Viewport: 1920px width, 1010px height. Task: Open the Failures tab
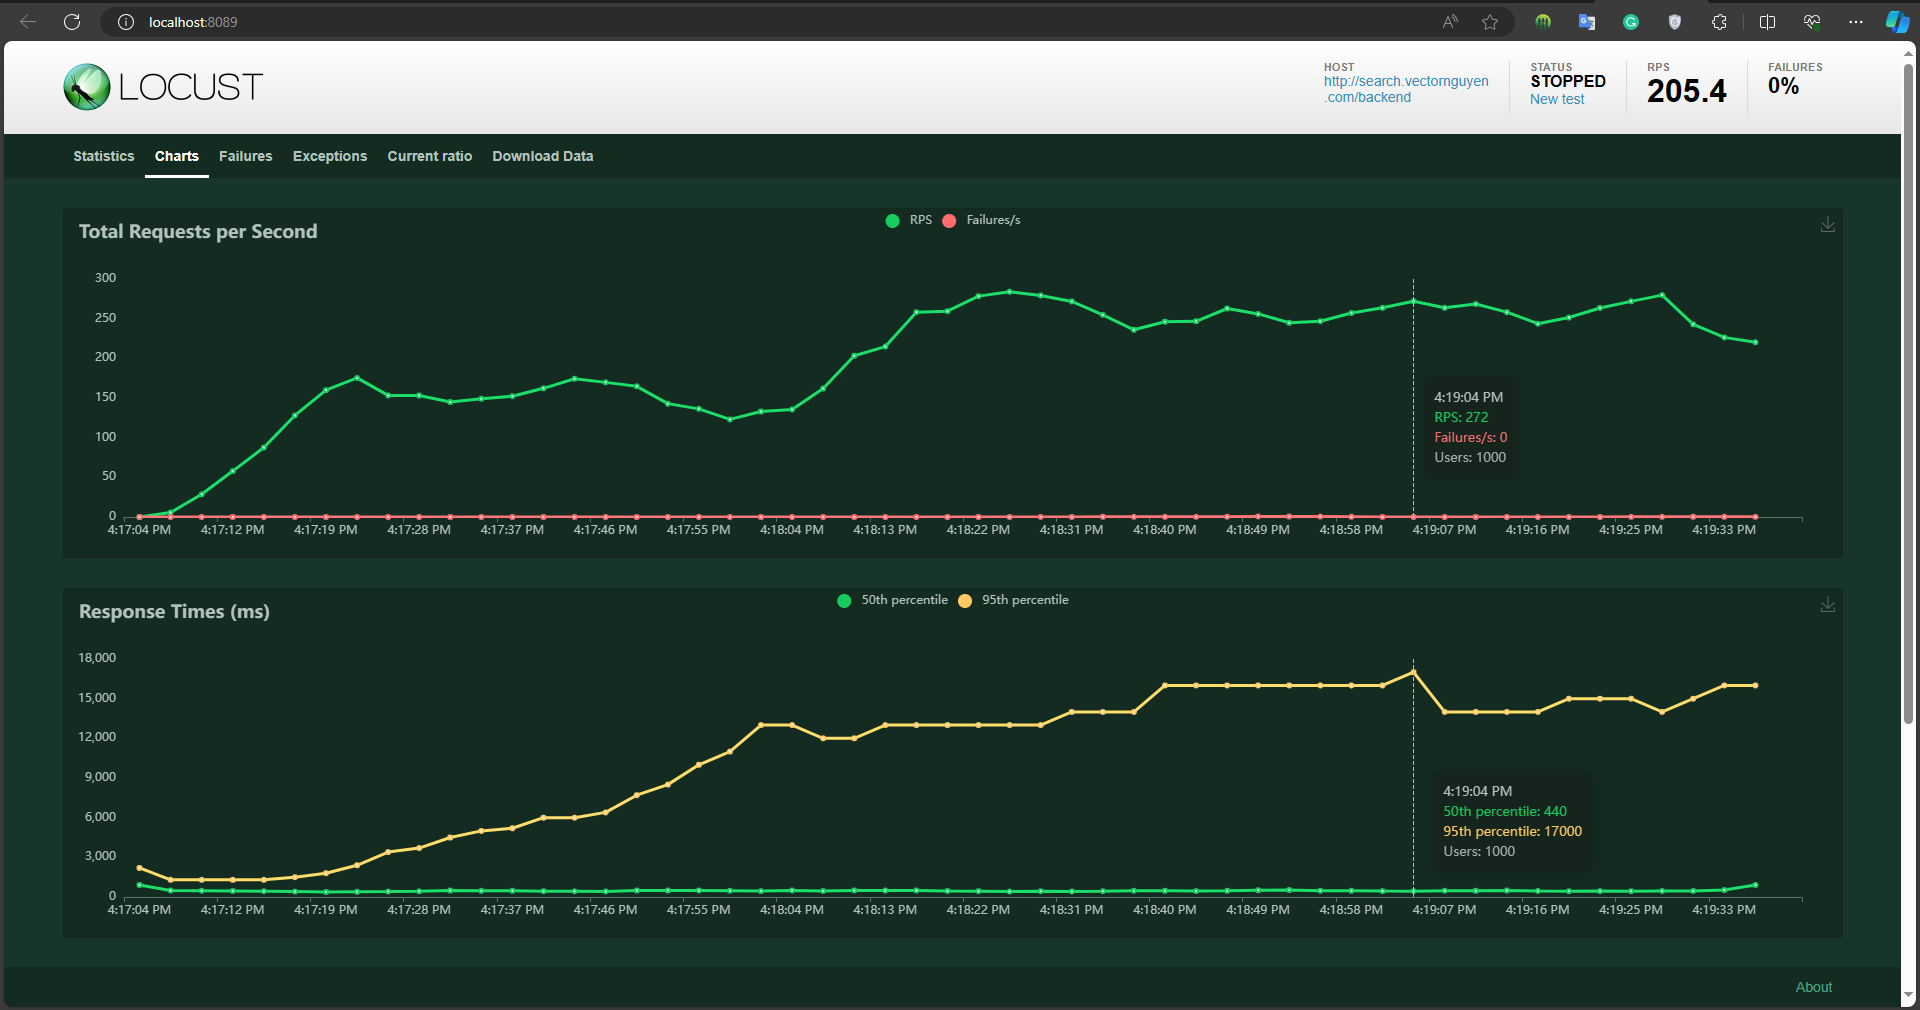(x=246, y=156)
